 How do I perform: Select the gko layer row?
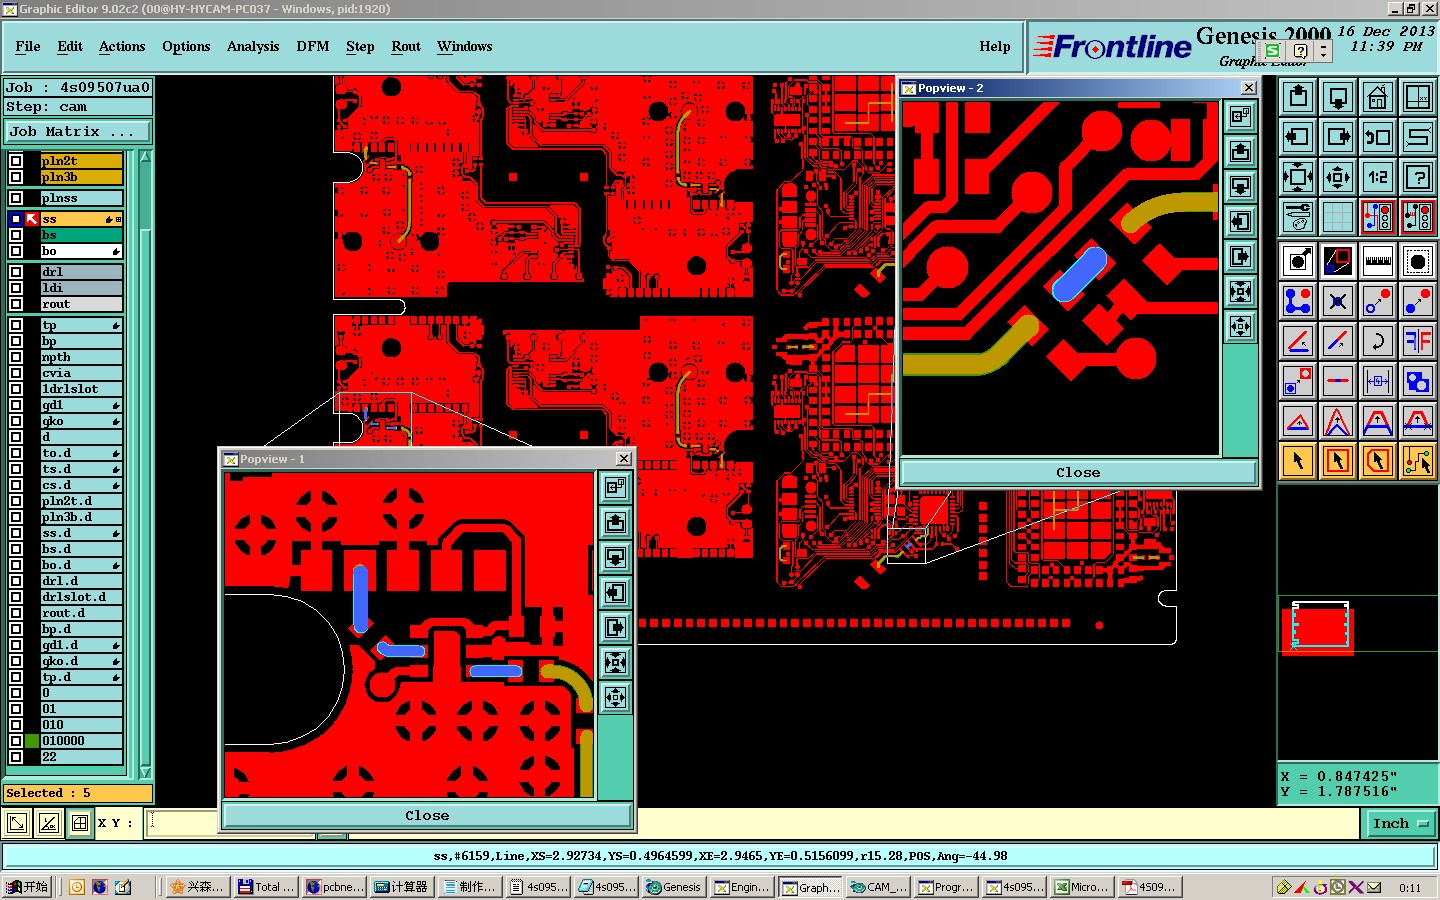(x=81, y=421)
